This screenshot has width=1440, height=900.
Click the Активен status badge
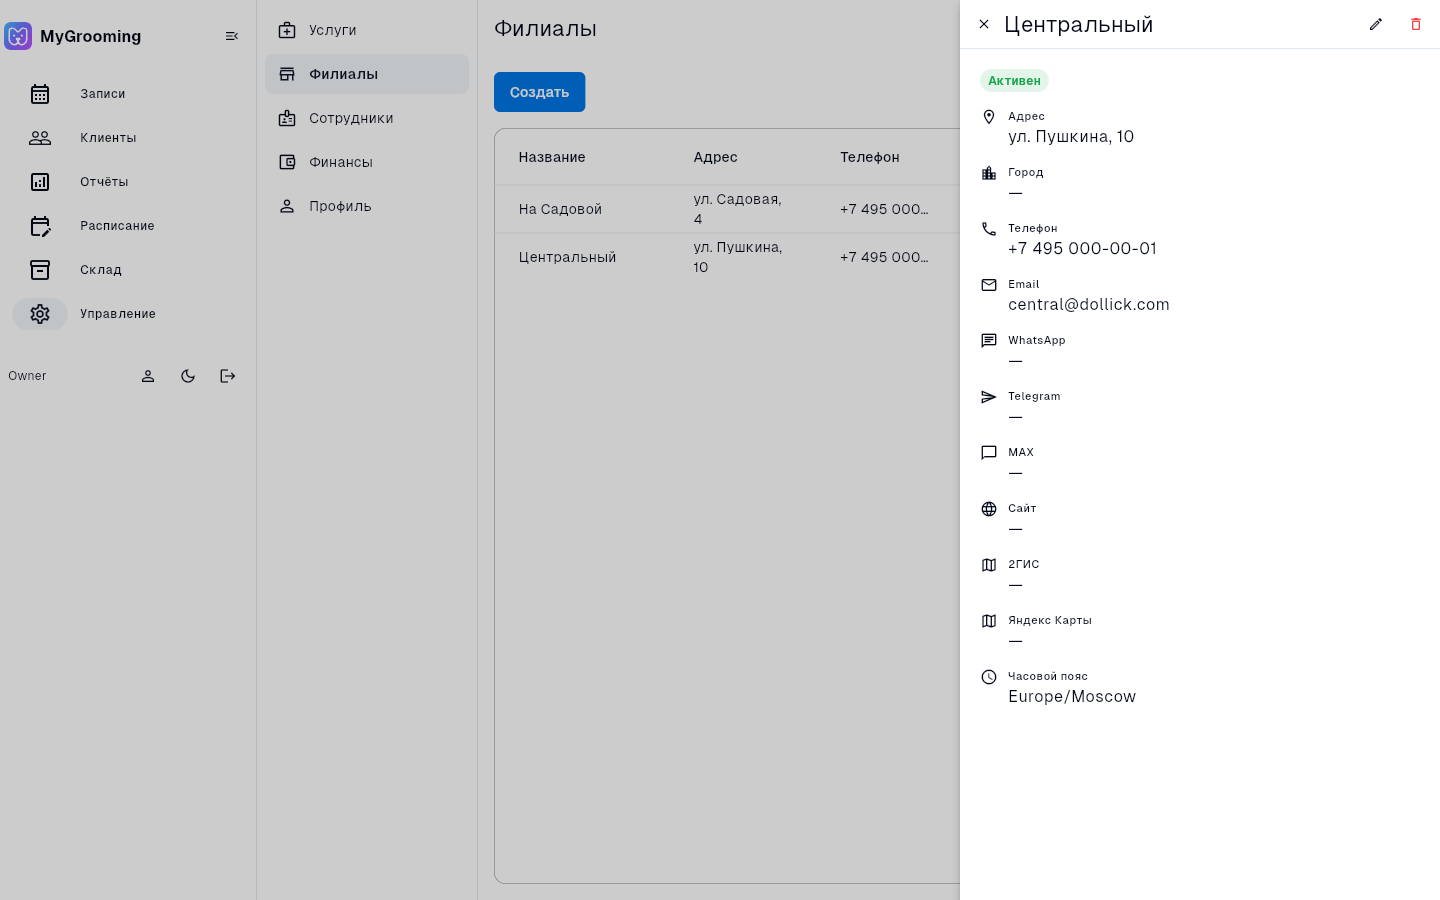pyautogui.click(x=1014, y=81)
